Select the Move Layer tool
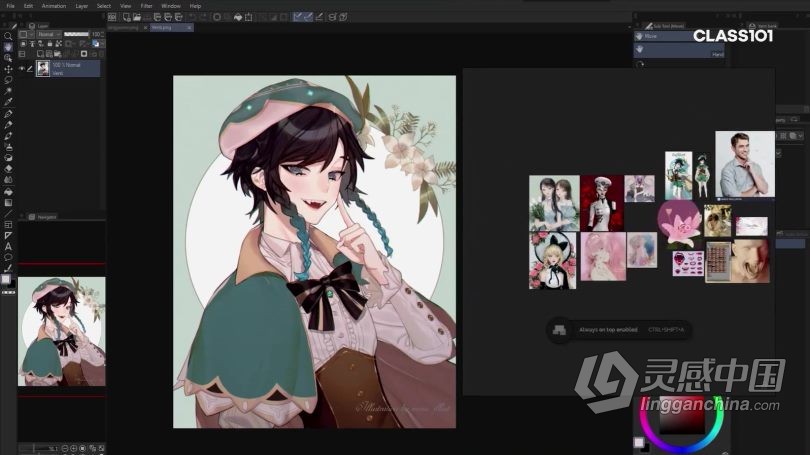Image resolution: width=810 pixels, height=455 pixels. [x=8, y=69]
